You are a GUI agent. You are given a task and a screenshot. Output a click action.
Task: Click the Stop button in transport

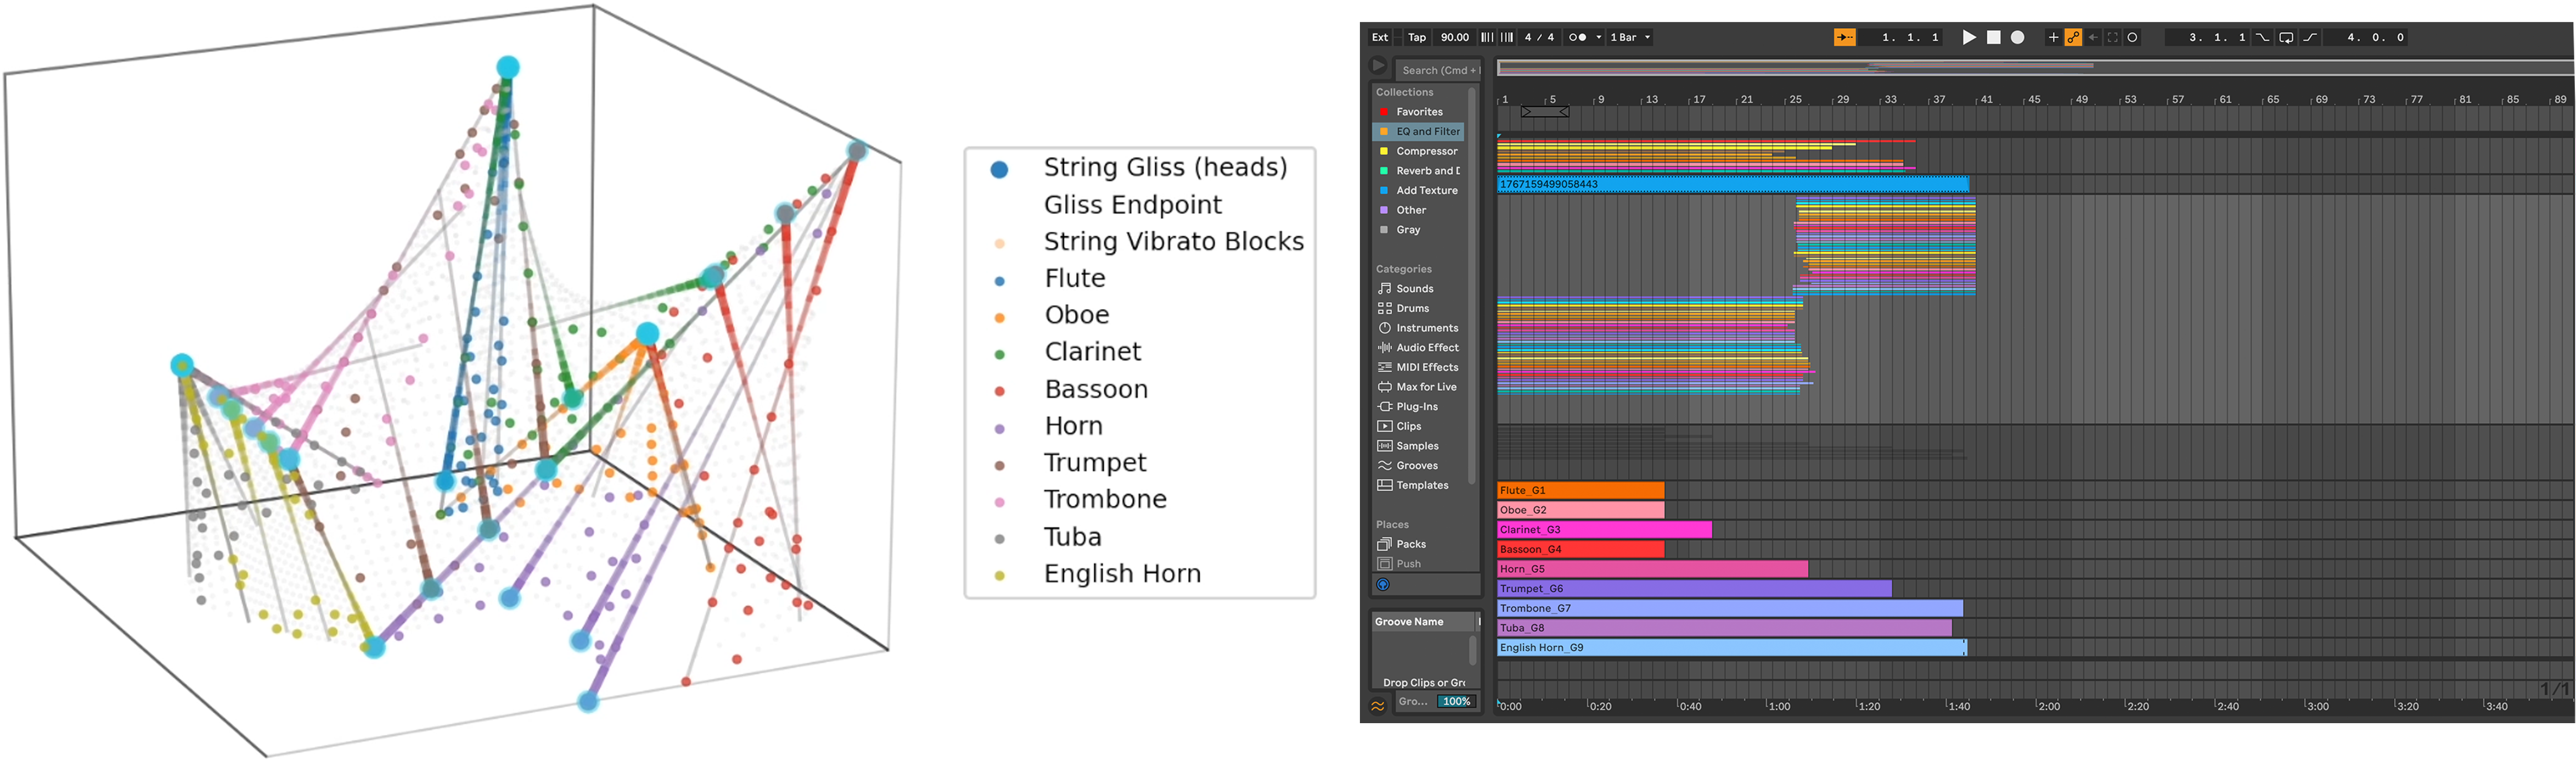tap(1993, 37)
